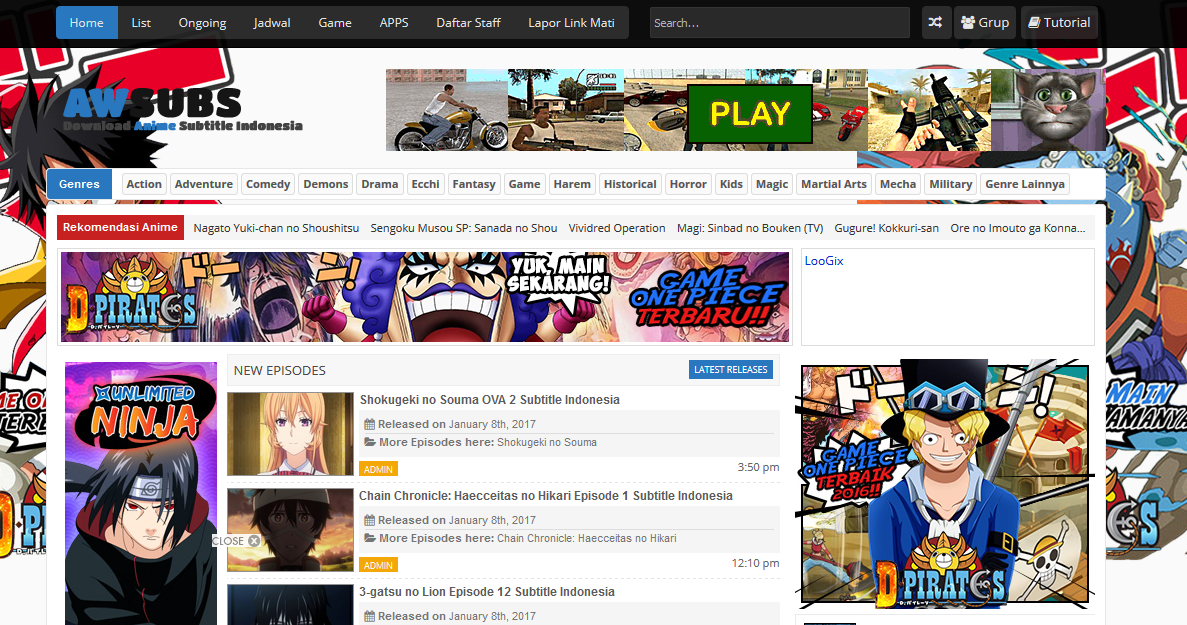This screenshot has height=625, width=1187.
Task: Filter by Ecchi genre
Action: (425, 184)
